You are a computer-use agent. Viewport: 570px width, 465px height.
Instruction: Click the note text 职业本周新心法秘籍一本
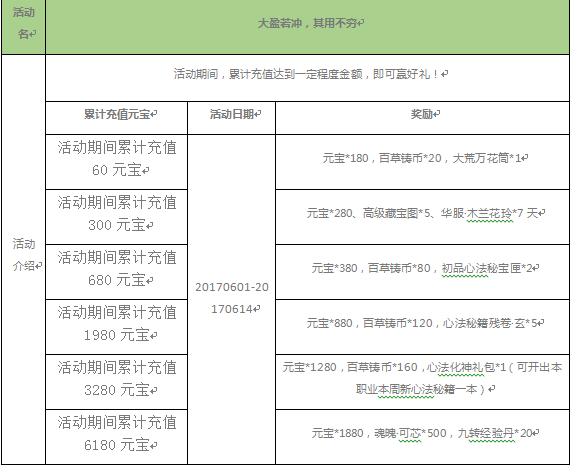(417, 389)
